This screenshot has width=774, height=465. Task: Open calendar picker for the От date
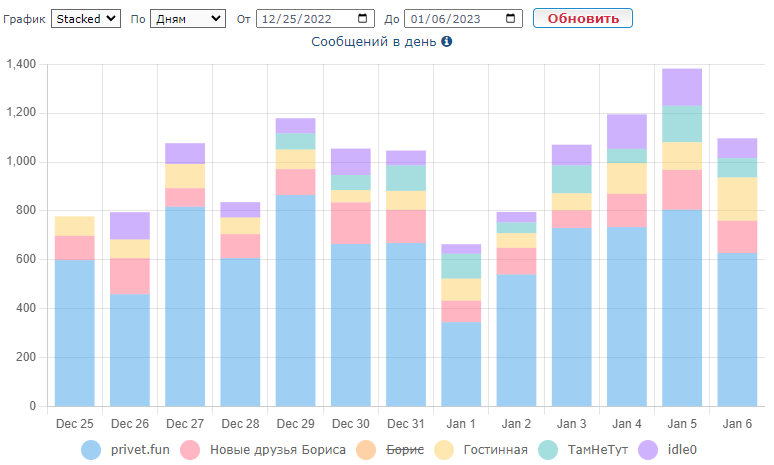pyautogui.click(x=362, y=19)
